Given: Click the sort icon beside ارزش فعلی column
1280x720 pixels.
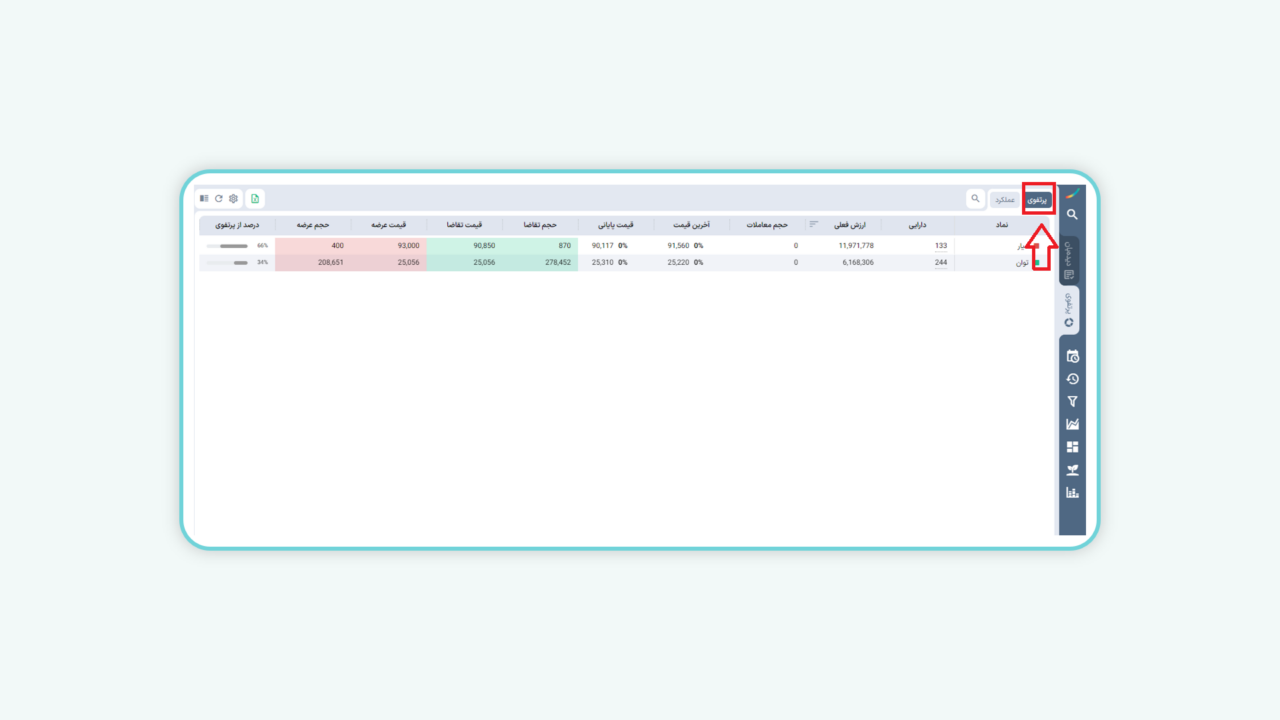Looking at the screenshot, I should click(x=814, y=224).
